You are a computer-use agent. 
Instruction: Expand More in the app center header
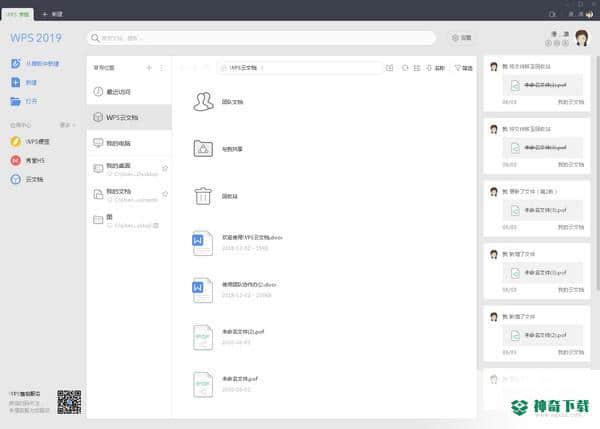tap(67, 125)
